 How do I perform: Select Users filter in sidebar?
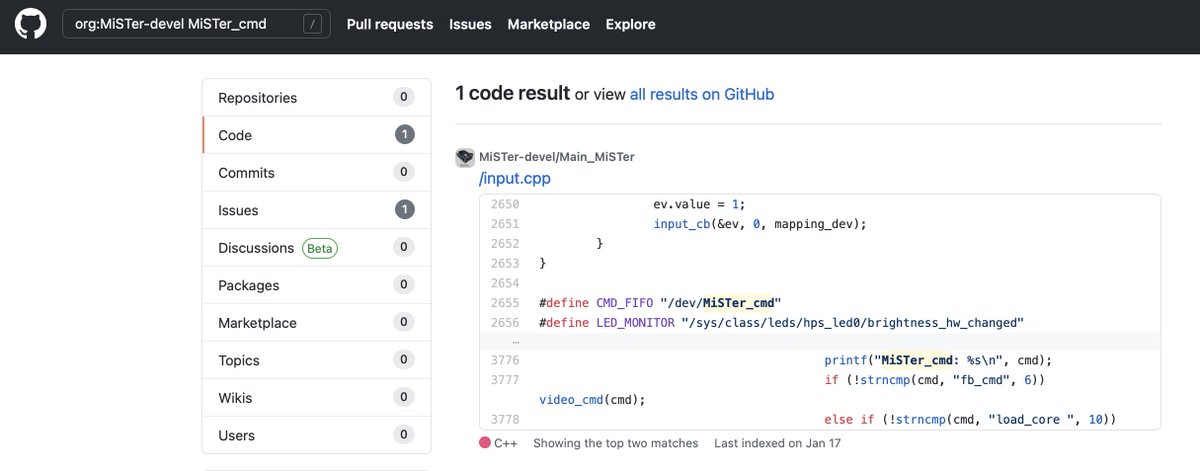pyautogui.click(x=316, y=435)
